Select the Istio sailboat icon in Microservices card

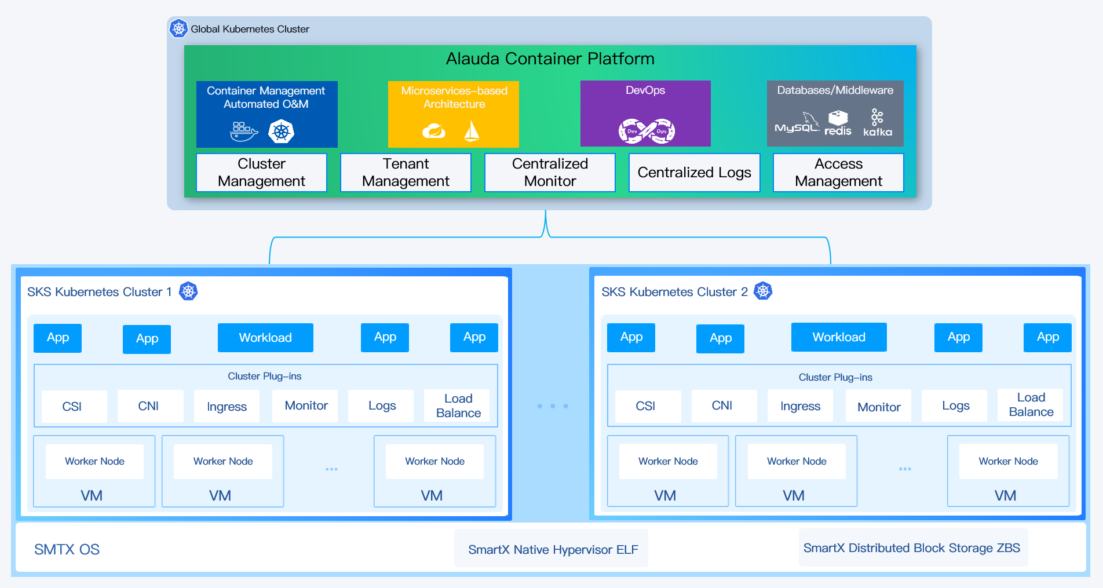pyautogui.click(x=472, y=130)
